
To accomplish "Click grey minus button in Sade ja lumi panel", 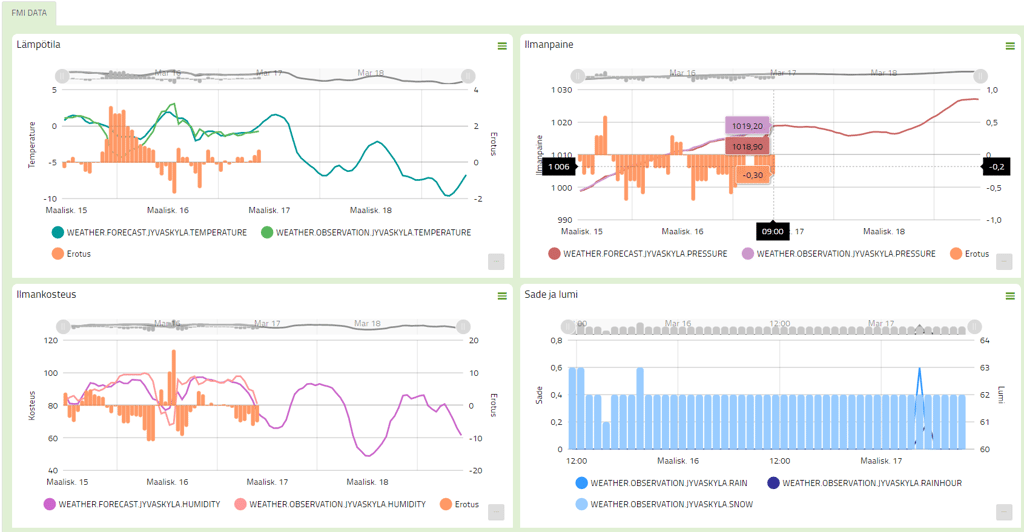I will (x=1004, y=512).
